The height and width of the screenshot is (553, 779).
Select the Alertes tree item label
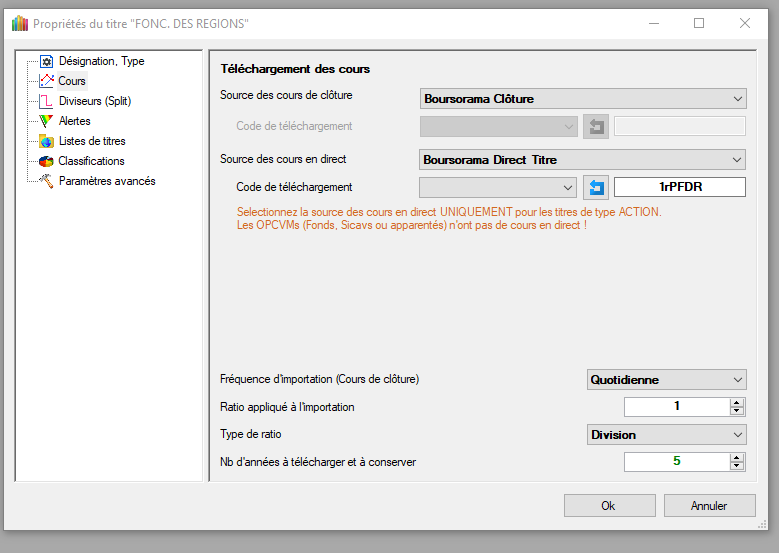click(x=75, y=121)
